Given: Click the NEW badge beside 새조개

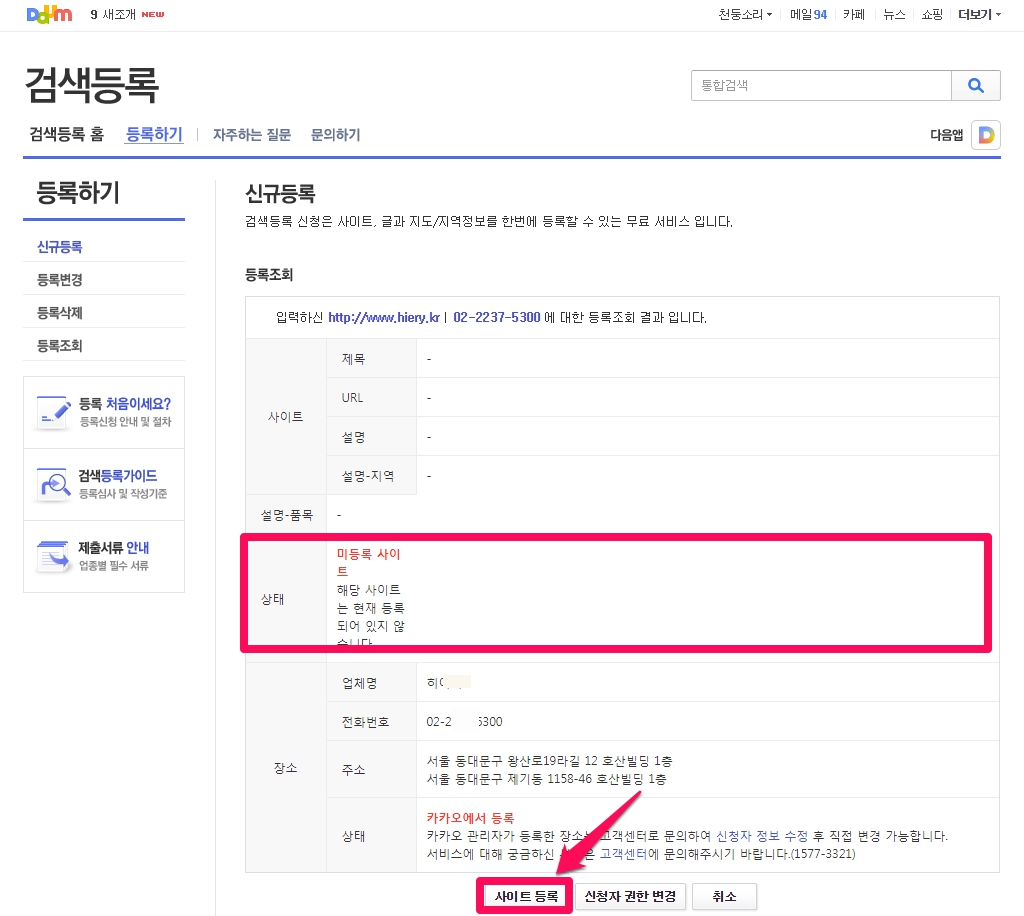Looking at the screenshot, I should click(x=152, y=14).
